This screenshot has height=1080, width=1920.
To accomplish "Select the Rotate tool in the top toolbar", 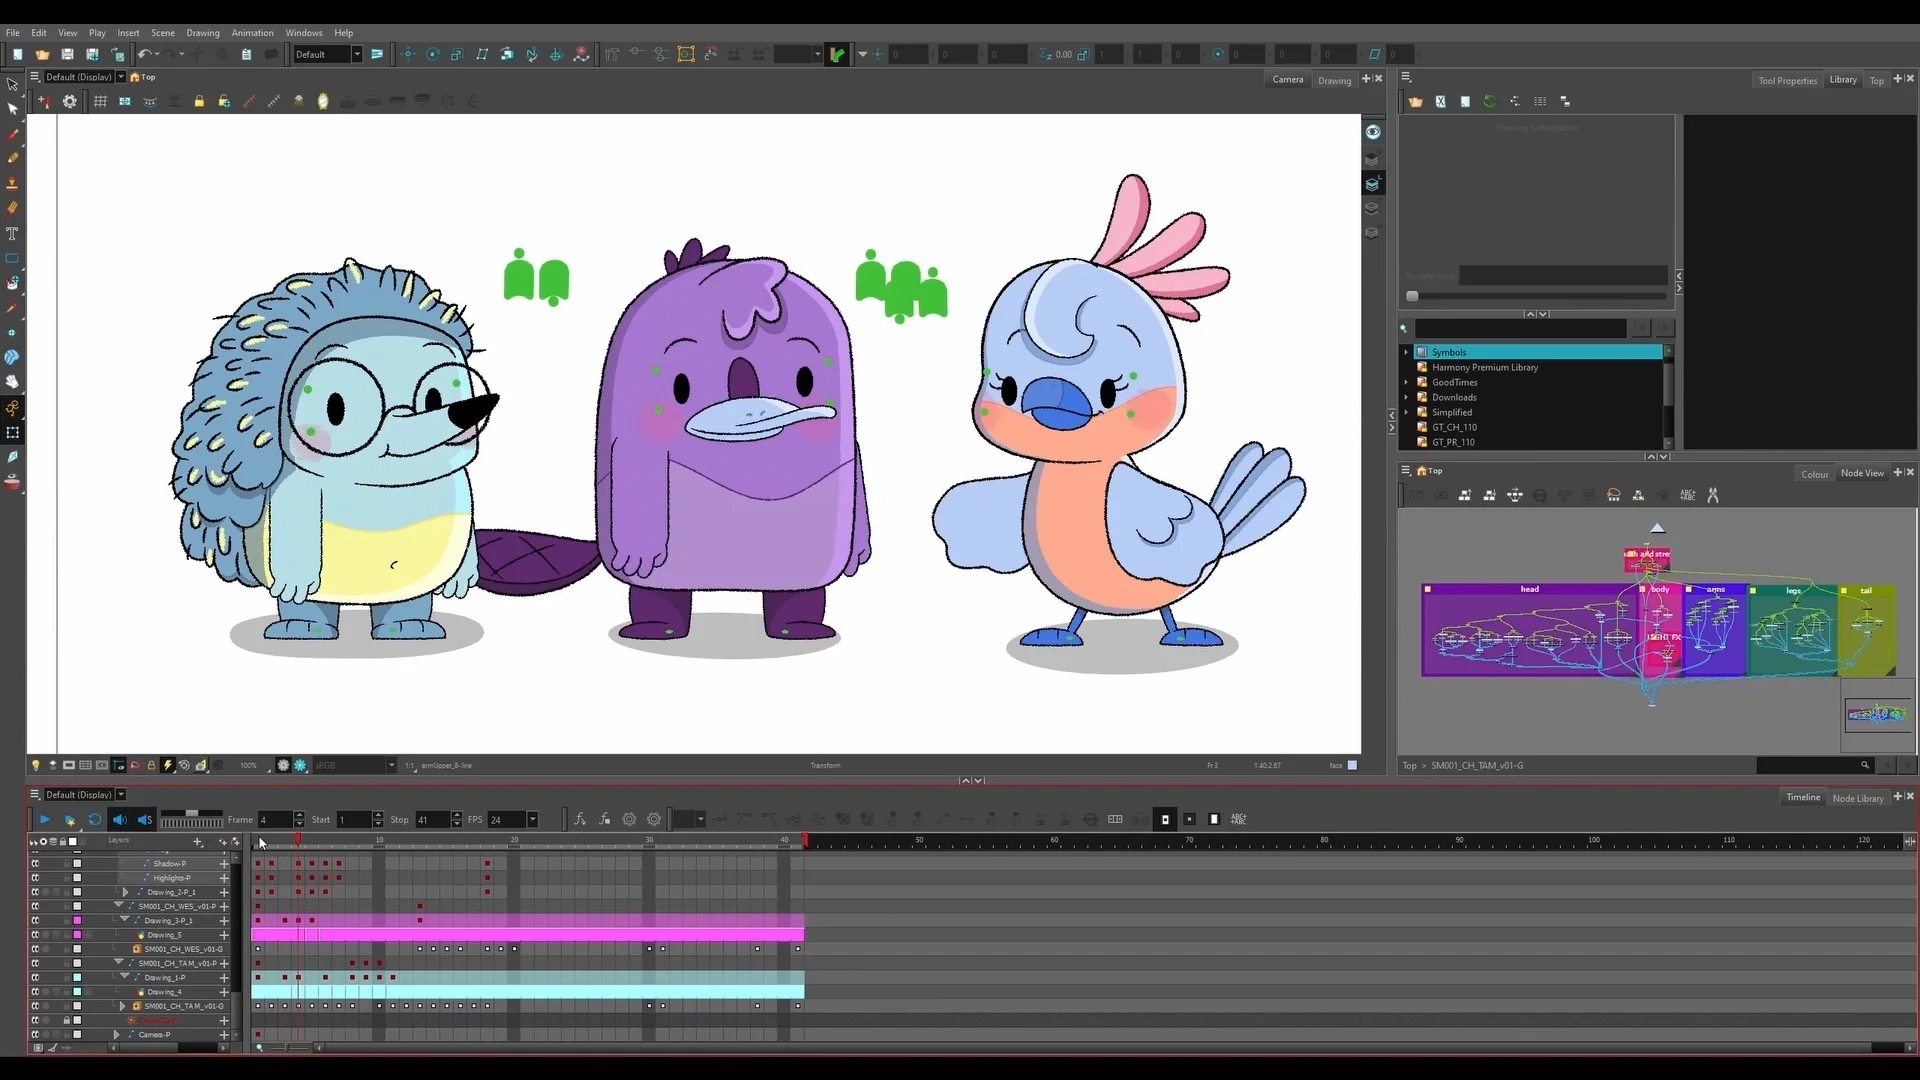I will point(433,55).
